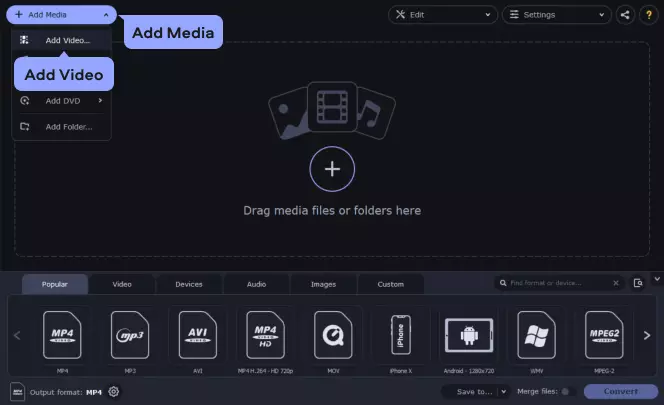Switch to the Devices tab
This screenshot has width=664, height=405.
[189, 284]
